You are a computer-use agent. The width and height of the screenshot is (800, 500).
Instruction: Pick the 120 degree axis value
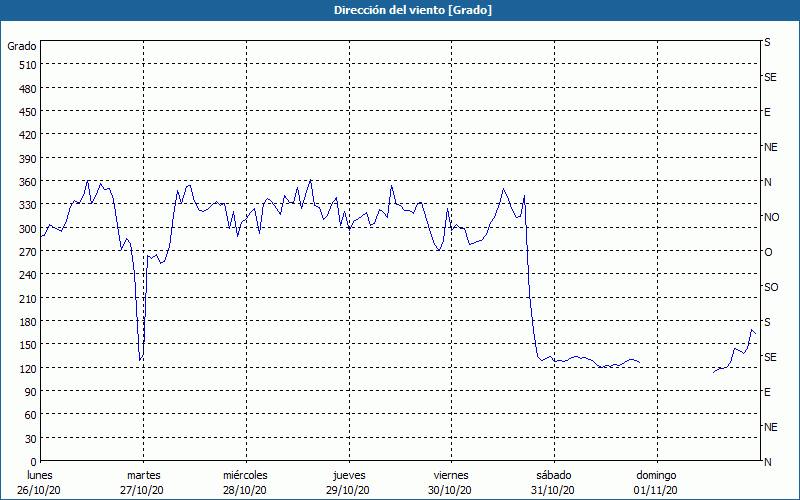[29, 368]
